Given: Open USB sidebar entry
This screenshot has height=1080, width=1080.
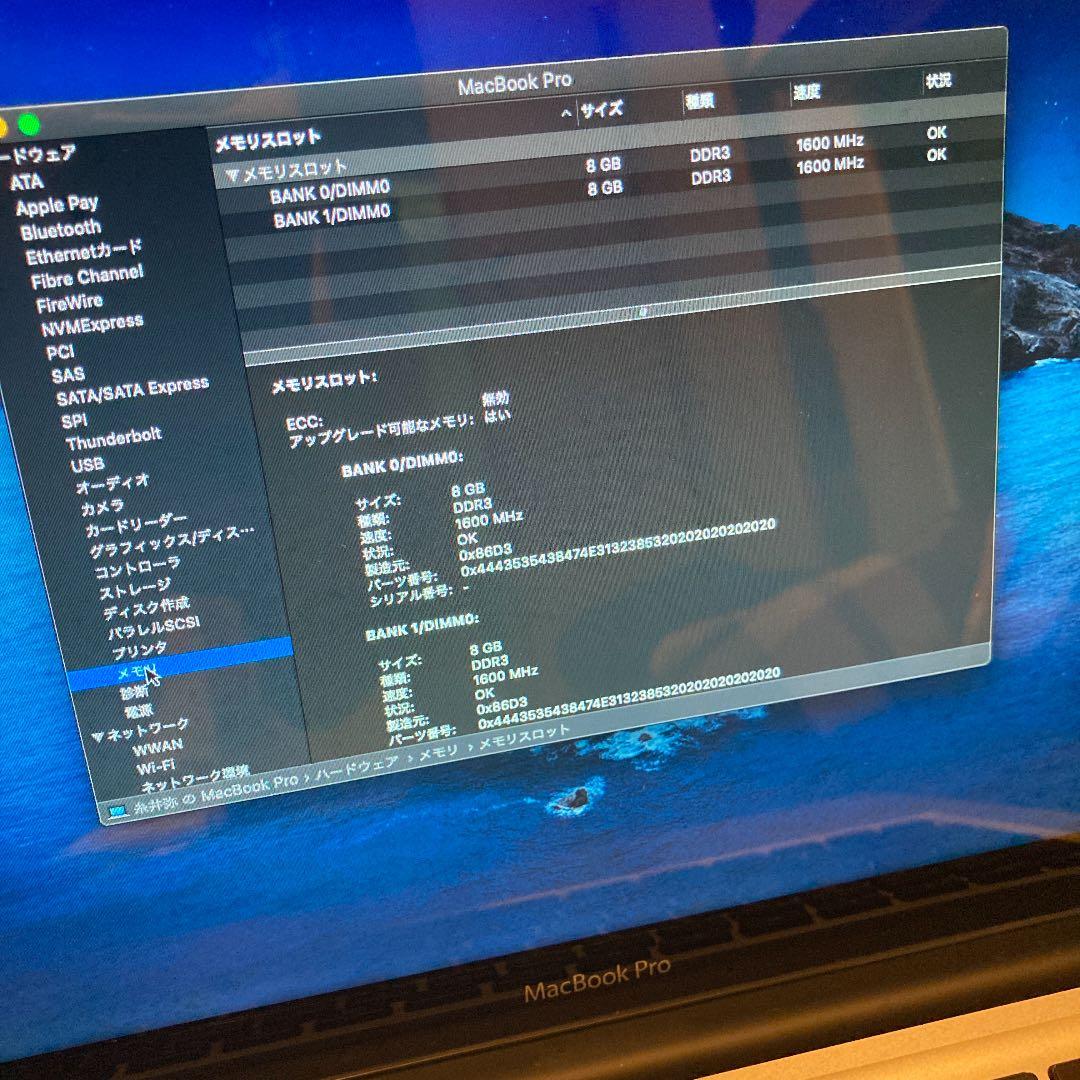Looking at the screenshot, I should (x=87, y=465).
